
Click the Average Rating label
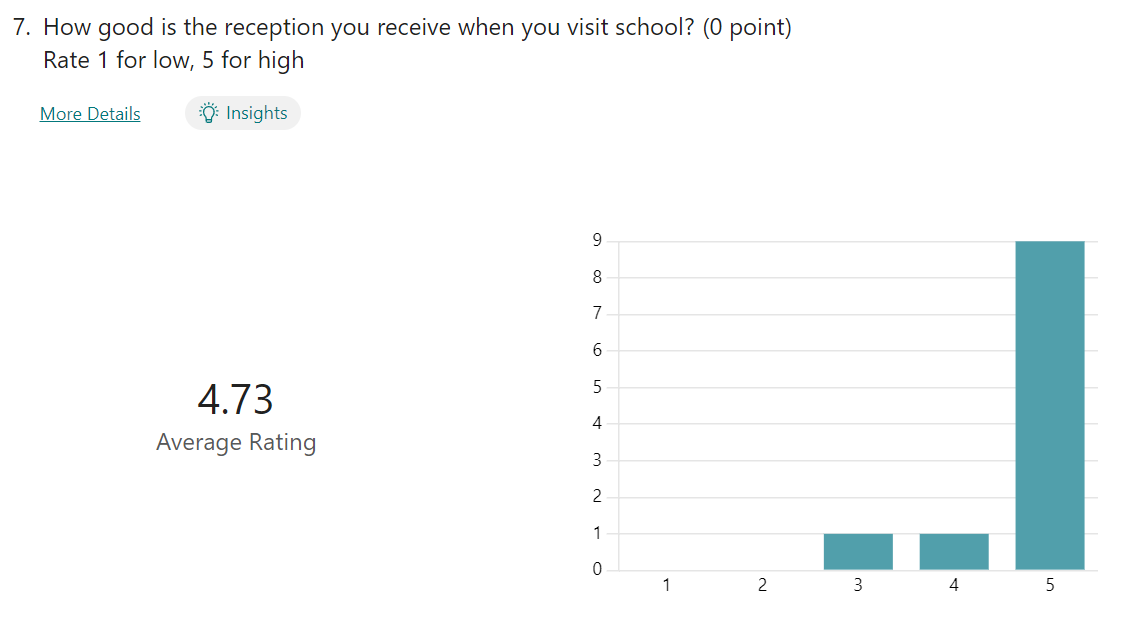pyautogui.click(x=236, y=443)
